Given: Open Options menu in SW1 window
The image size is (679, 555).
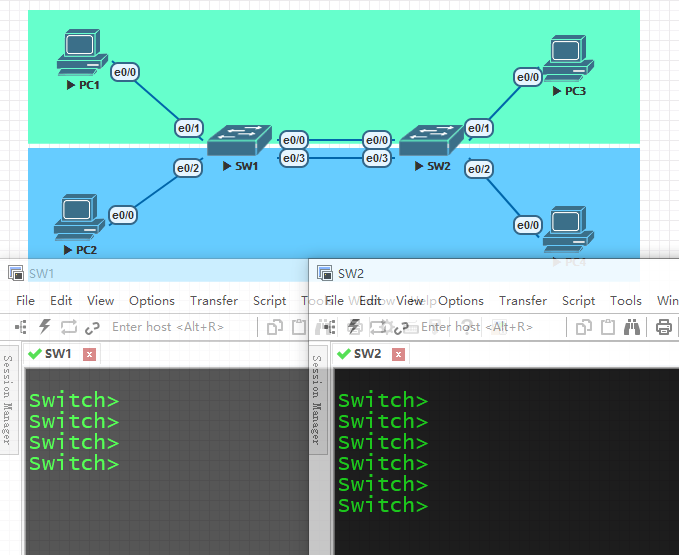Looking at the screenshot, I should pyautogui.click(x=152, y=300).
